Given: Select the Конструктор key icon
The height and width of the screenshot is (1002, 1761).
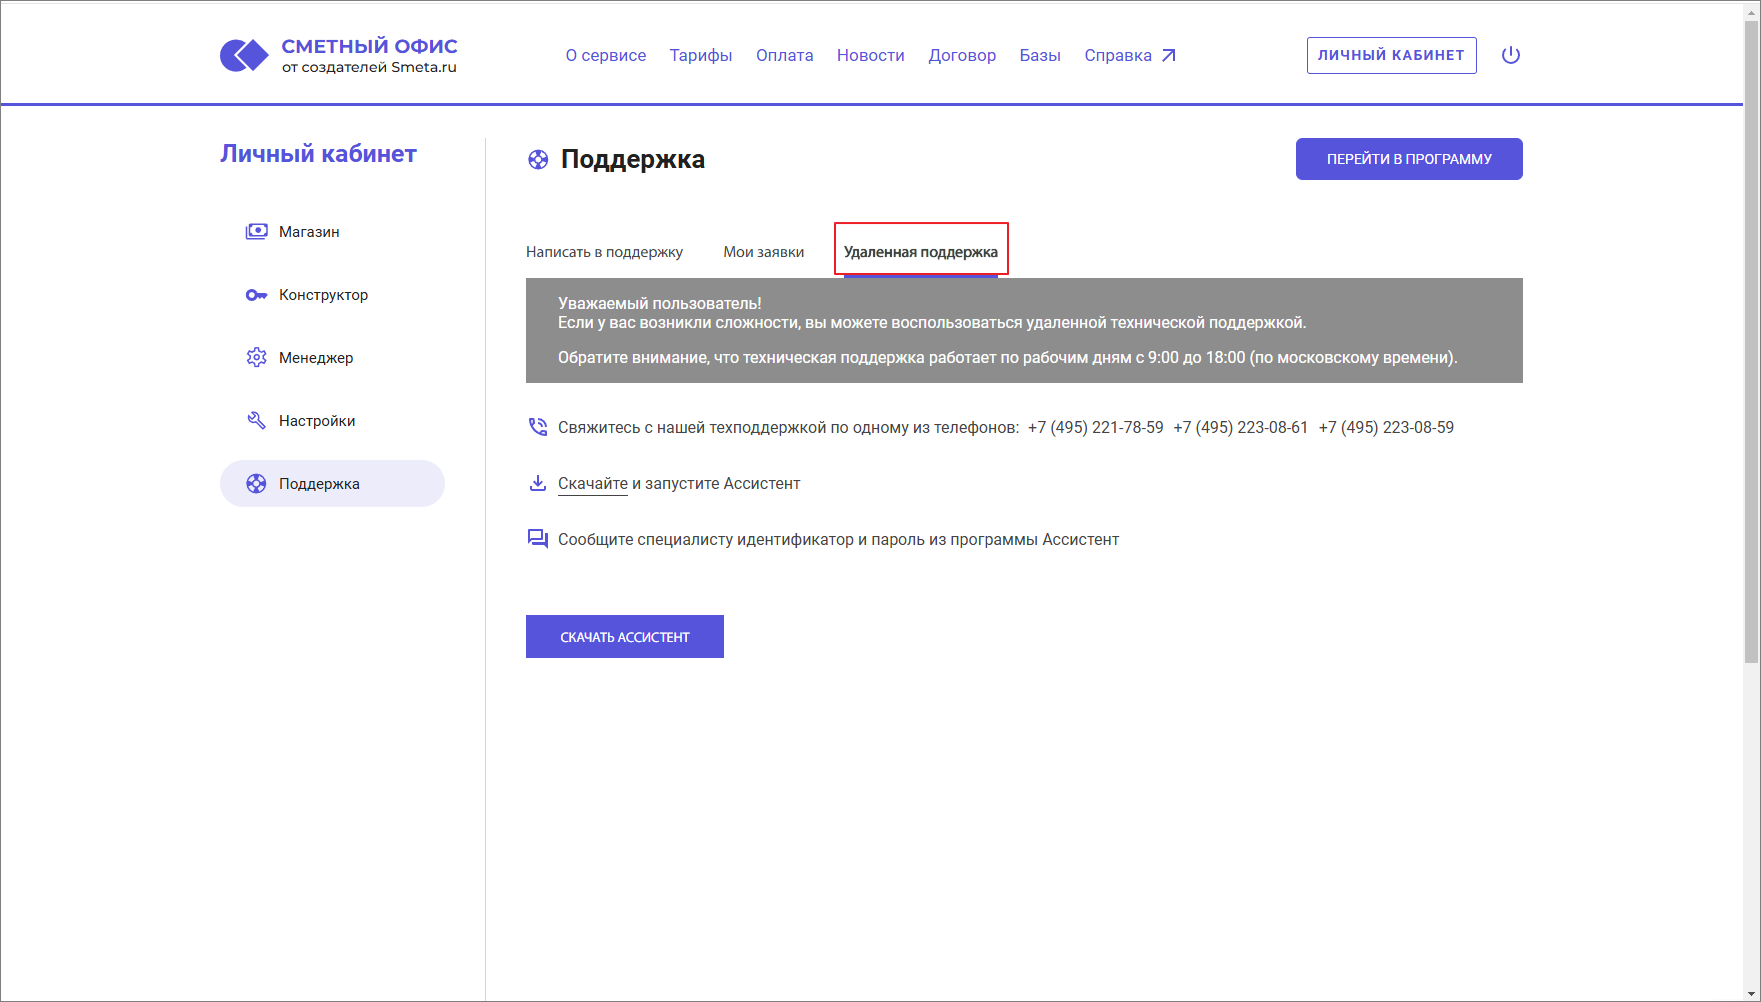Looking at the screenshot, I should pyautogui.click(x=257, y=294).
